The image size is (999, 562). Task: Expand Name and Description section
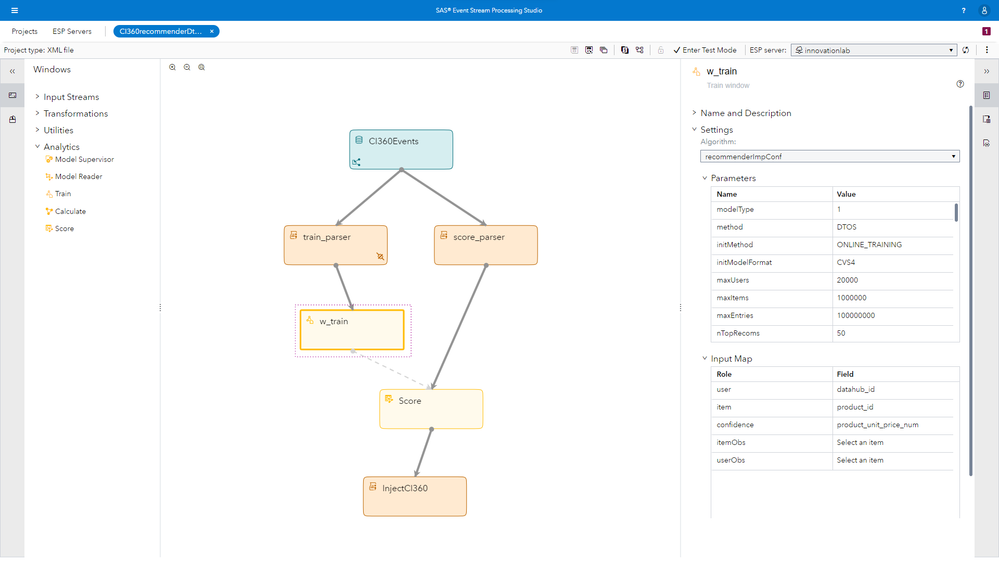(694, 113)
